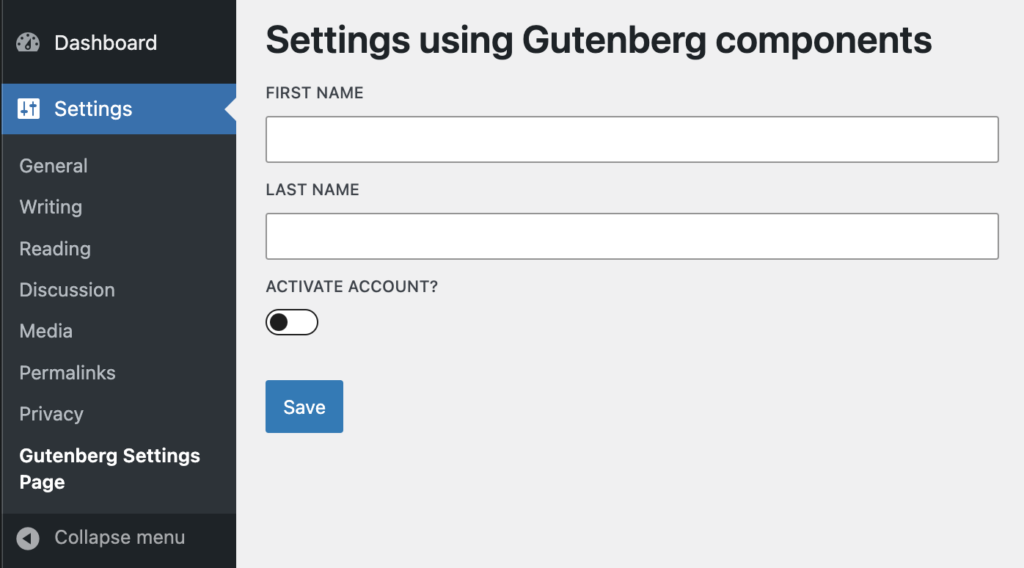
Task: Click the Settings sliders icon in sidebar
Action: [x=29, y=109]
